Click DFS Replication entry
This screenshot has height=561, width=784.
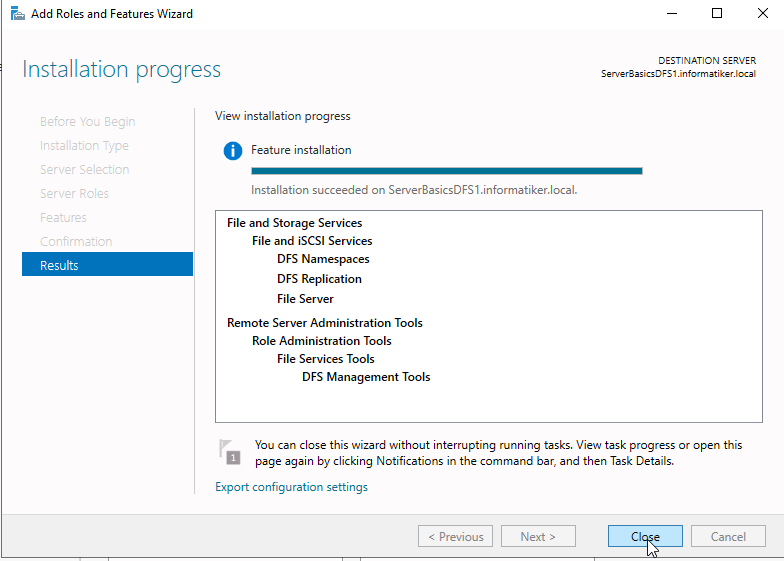tap(319, 279)
